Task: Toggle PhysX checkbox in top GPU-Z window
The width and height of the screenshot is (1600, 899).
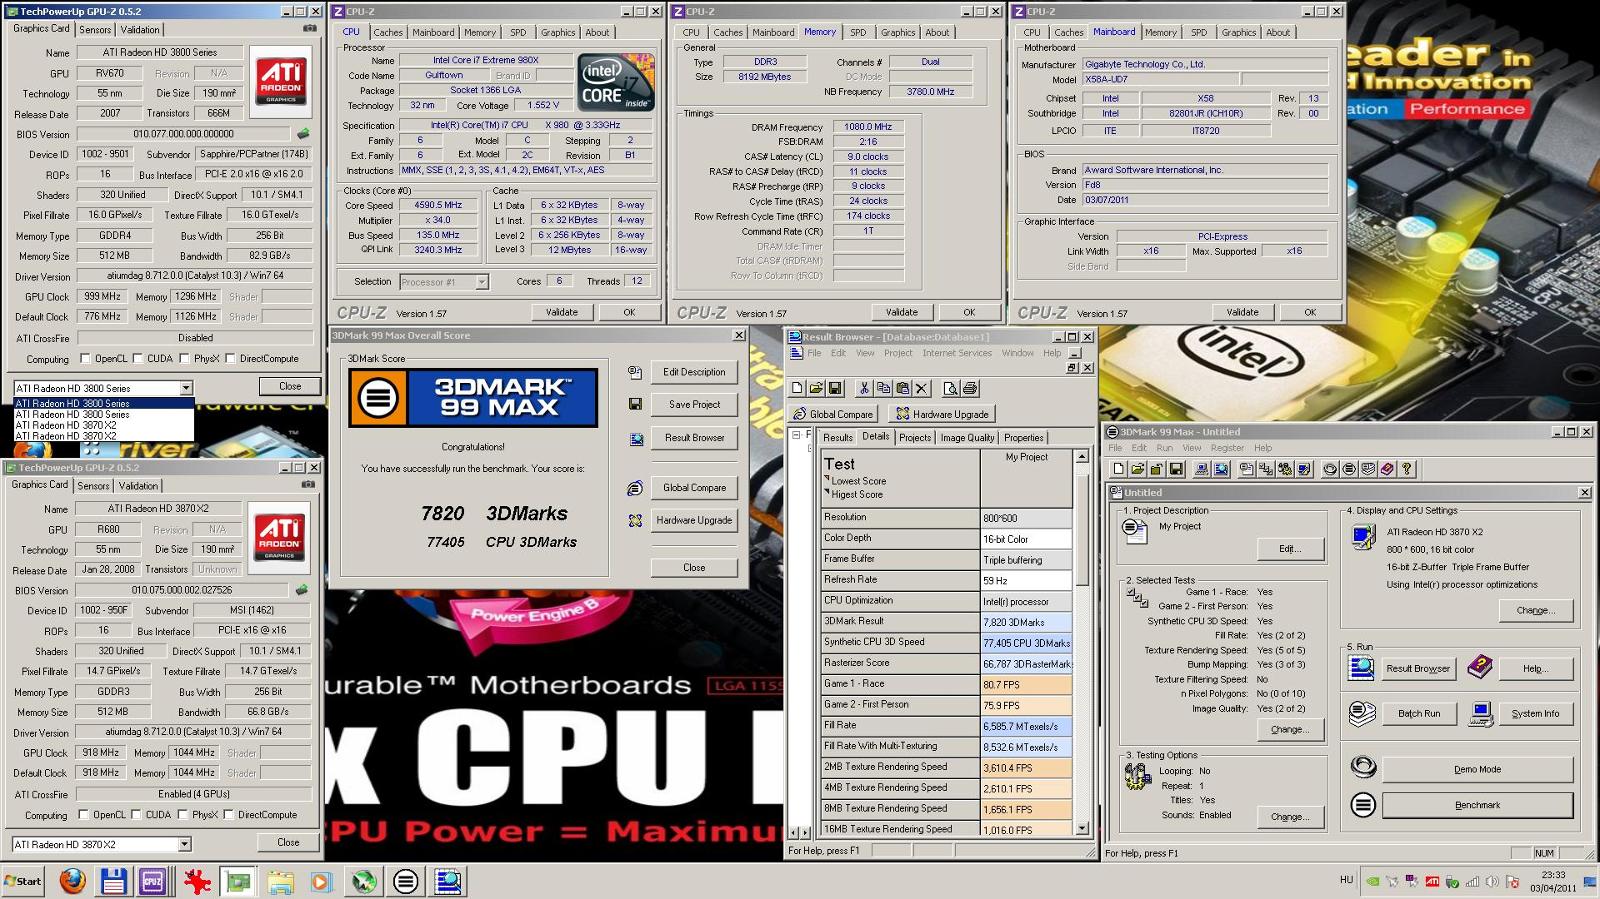Action: pyautogui.click(x=183, y=358)
